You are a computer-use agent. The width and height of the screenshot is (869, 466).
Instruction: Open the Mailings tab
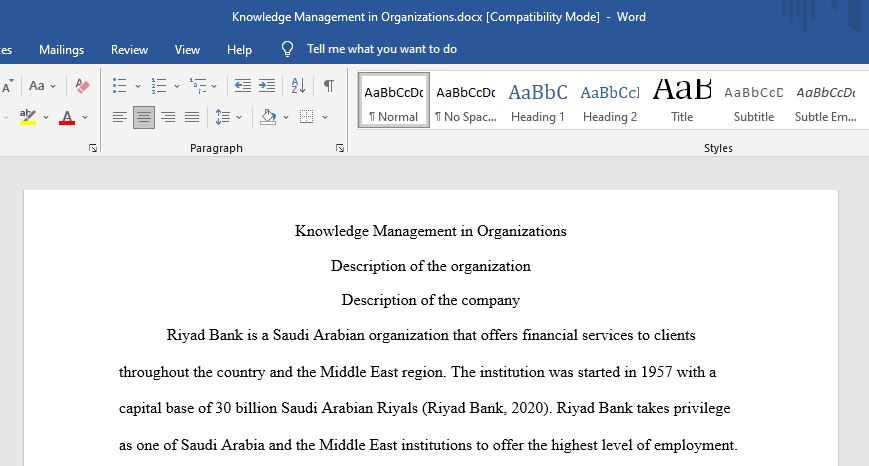point(62,49)
